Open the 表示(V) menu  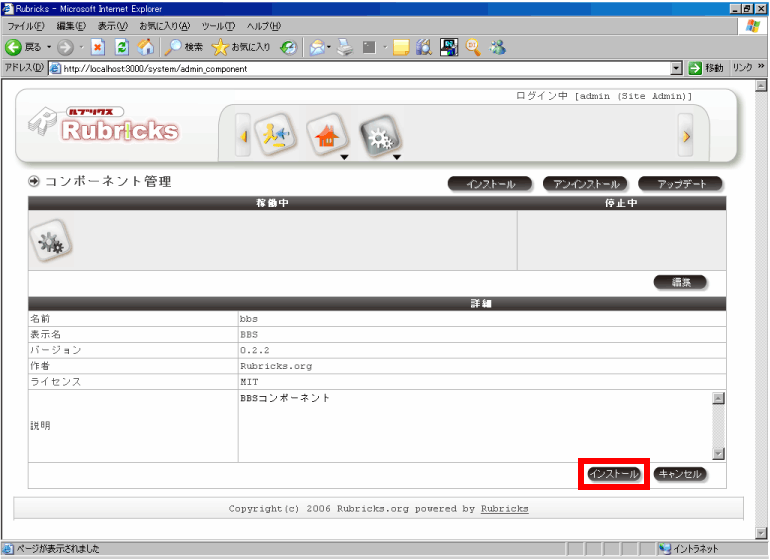coord(112,26)
